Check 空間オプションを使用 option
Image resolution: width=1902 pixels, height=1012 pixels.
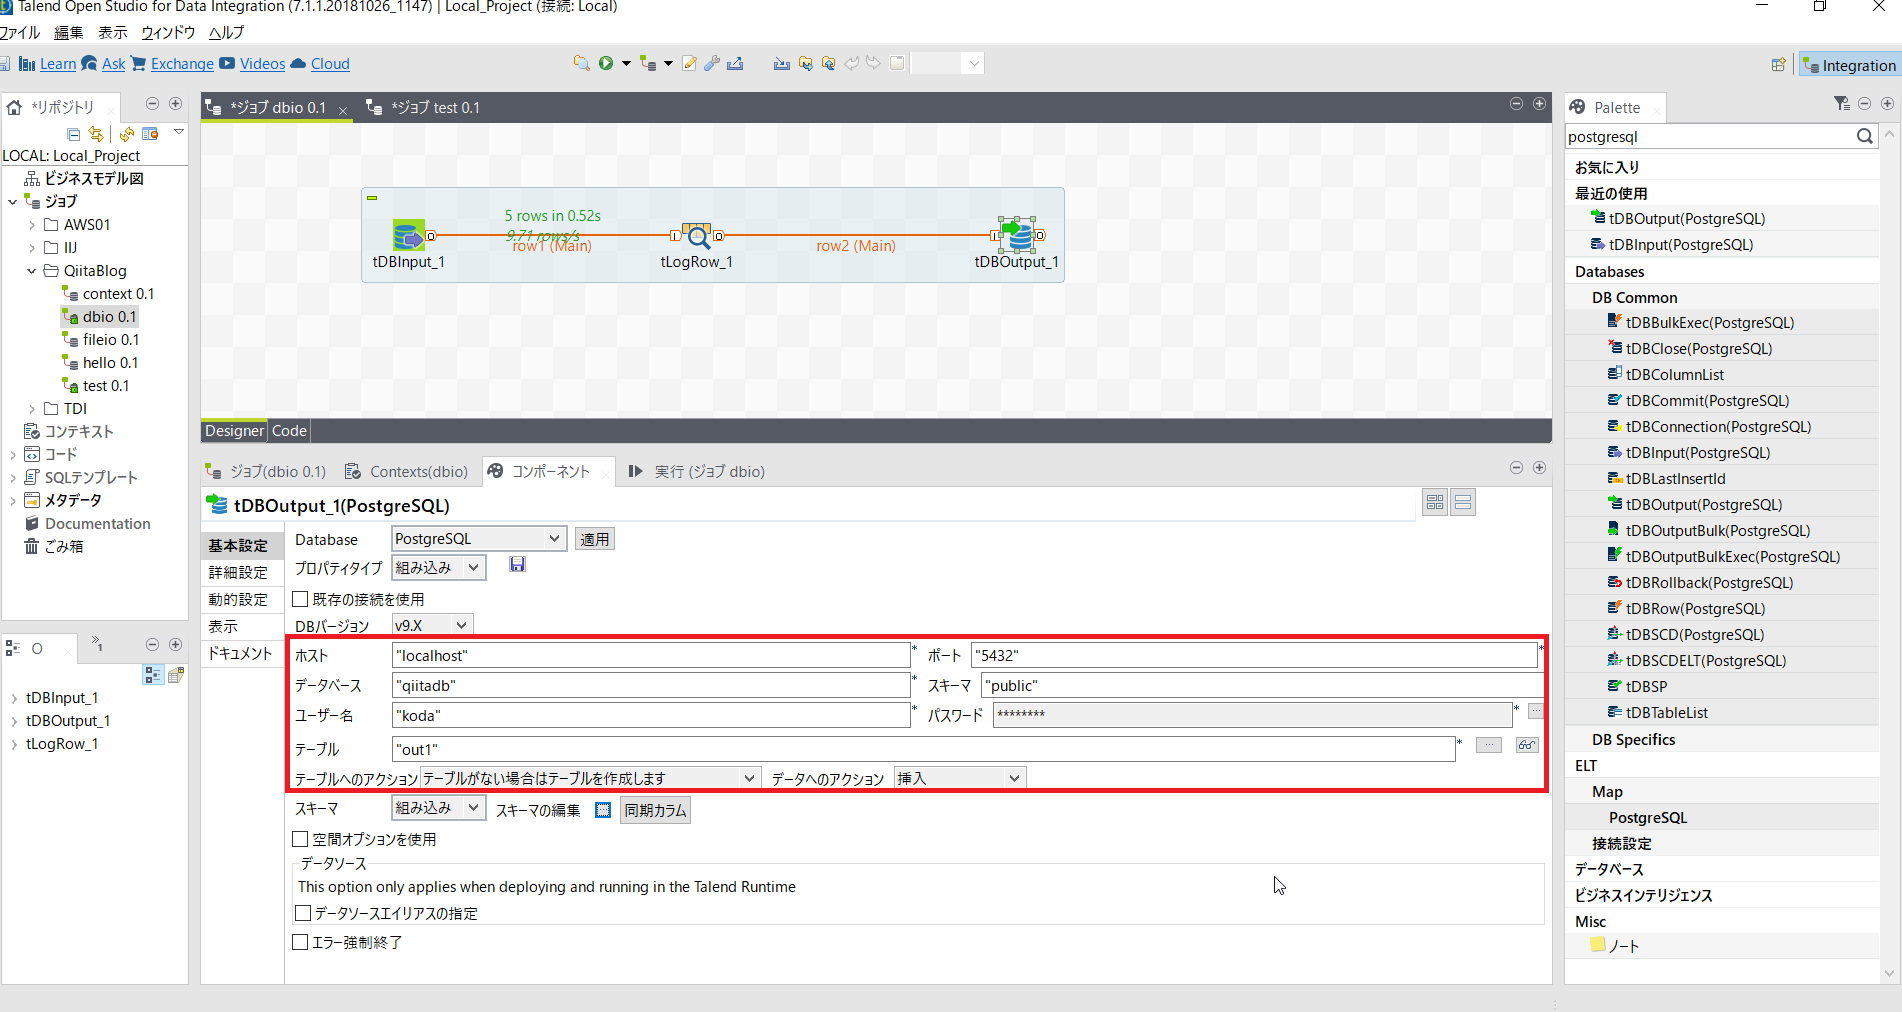click(300, 839)
